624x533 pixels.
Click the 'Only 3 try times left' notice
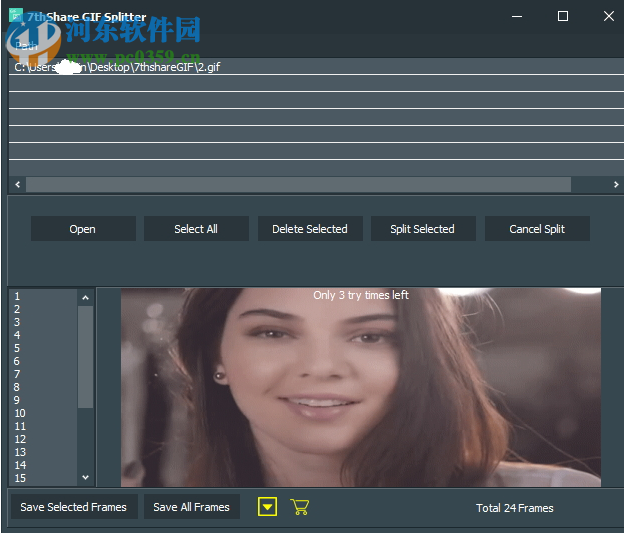pos(361,295)
